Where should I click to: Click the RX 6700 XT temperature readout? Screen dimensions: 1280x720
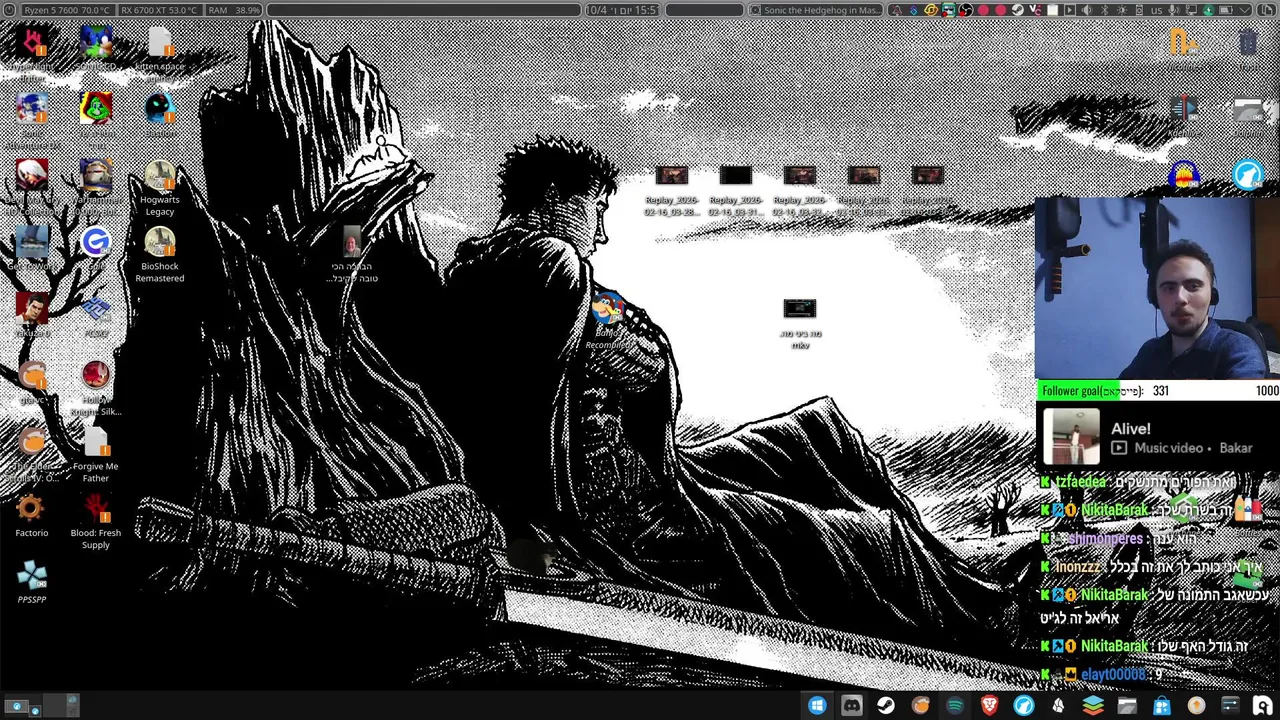click(158, 10)
